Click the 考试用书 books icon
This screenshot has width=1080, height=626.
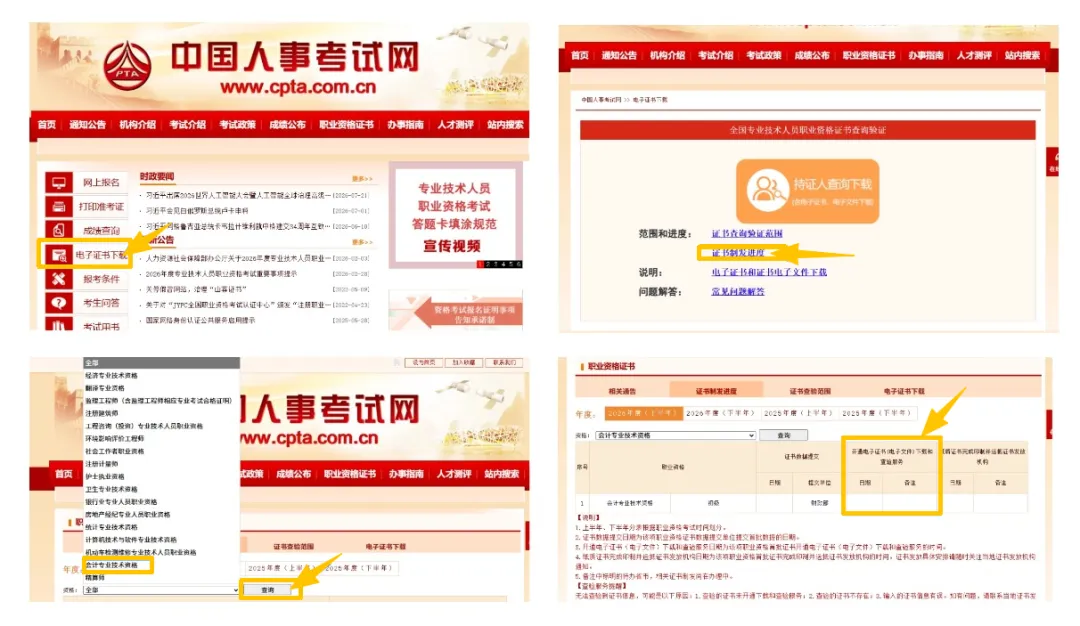tap(59, 325)
